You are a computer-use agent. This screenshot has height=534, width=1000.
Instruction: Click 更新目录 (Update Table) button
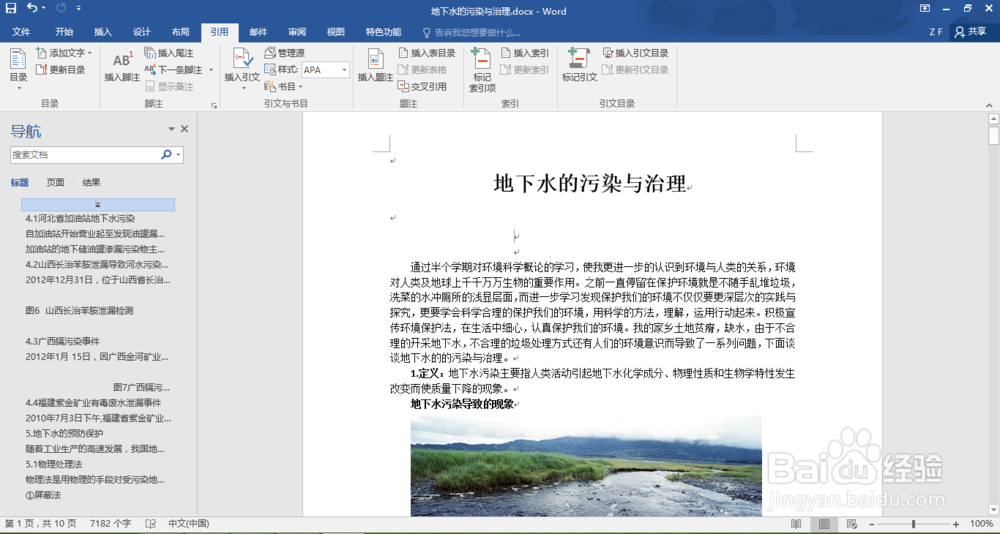61,70
